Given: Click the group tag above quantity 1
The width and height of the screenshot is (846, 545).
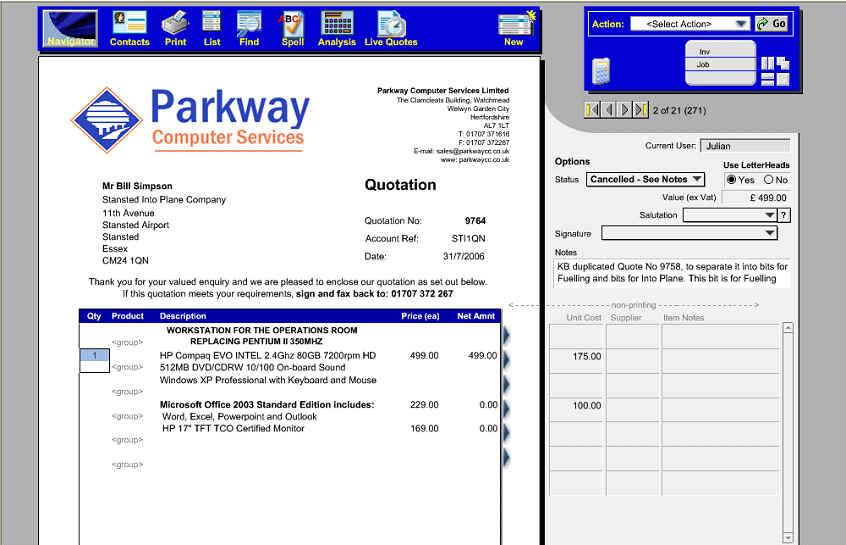Looking at the screenshot, I should 127,342.
